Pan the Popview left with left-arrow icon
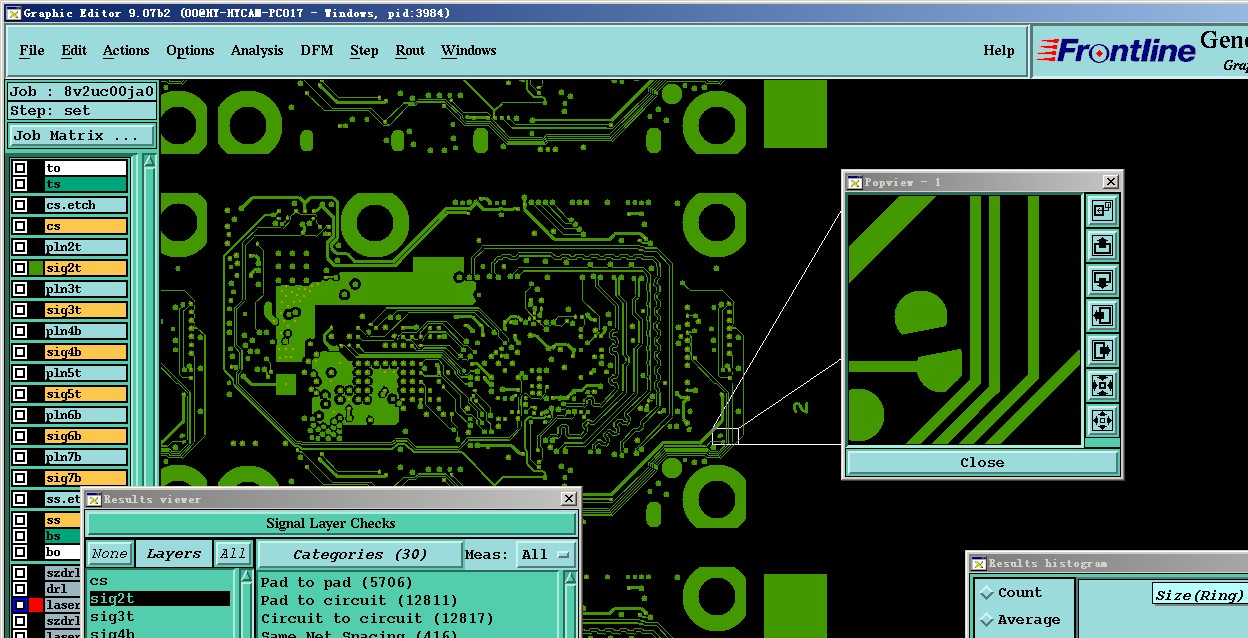Image resolution: width=1248 pixels, height=638 pixels. (1102, 315)
